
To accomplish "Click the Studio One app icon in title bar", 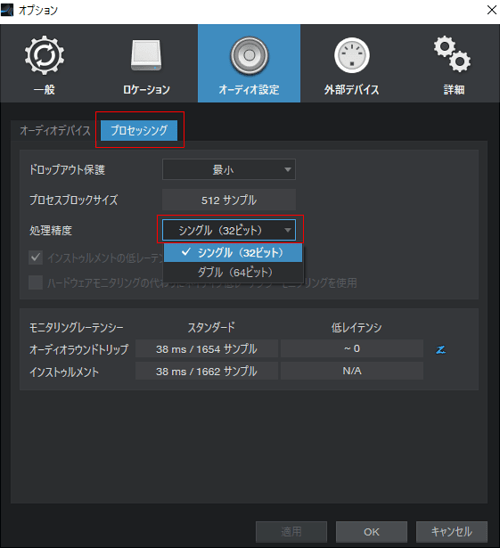I will coord(7,10).
